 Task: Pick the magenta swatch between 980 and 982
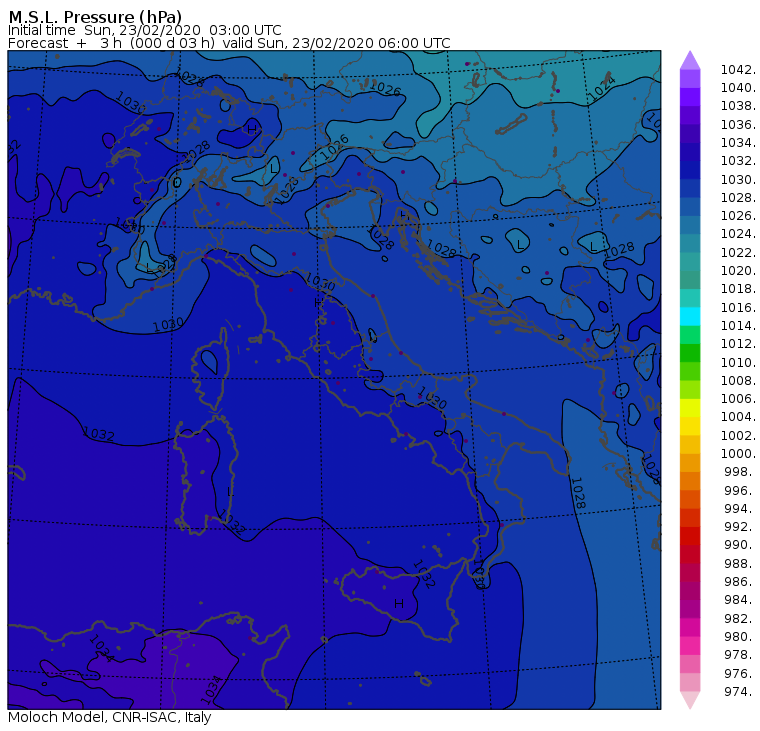click(x=690, y=628)
